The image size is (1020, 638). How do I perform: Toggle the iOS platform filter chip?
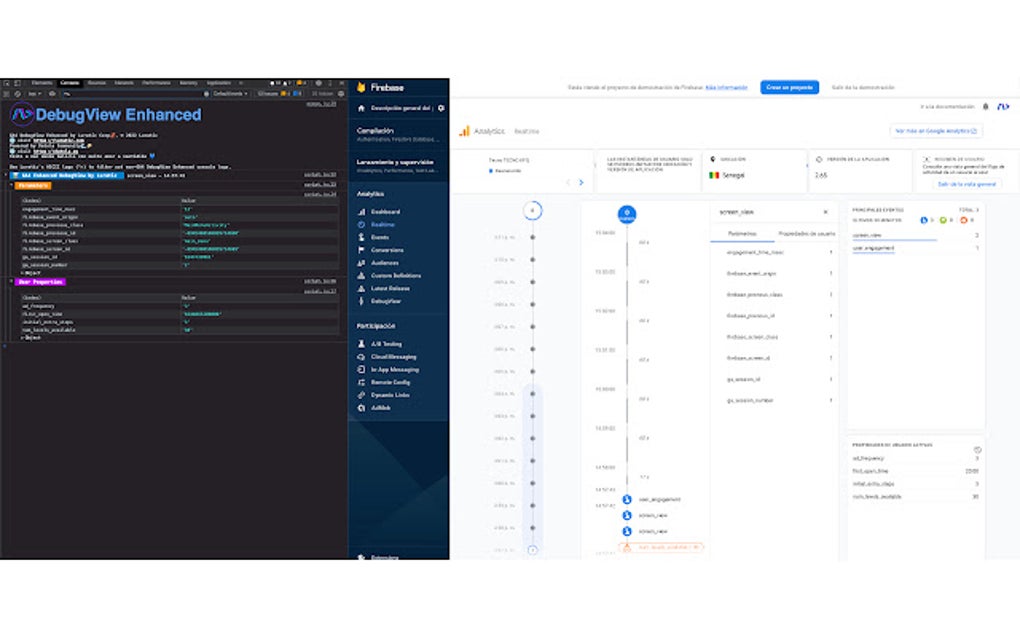coord(924,220)
